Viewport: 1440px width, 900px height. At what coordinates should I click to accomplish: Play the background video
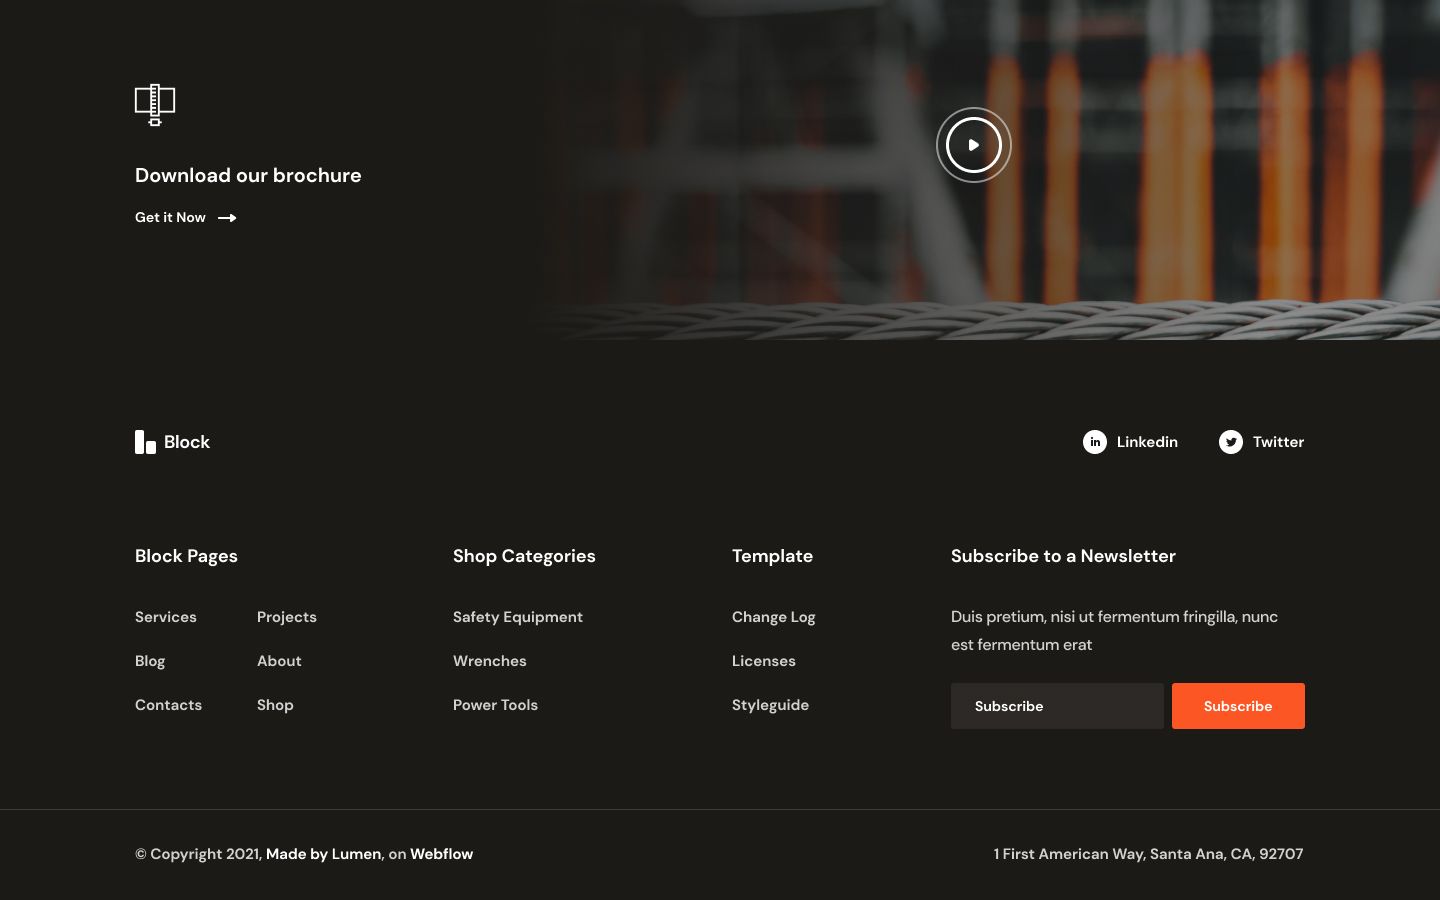click(x=973, y=144)
